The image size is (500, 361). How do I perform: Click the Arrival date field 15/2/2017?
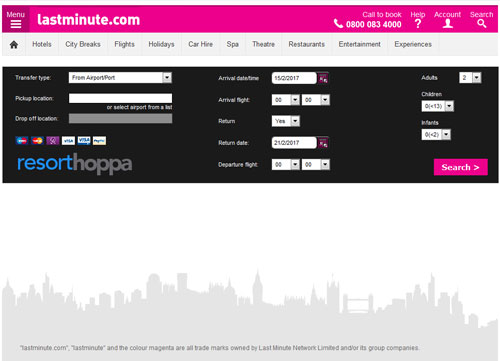pyautogui.click(x=294, y=78)
